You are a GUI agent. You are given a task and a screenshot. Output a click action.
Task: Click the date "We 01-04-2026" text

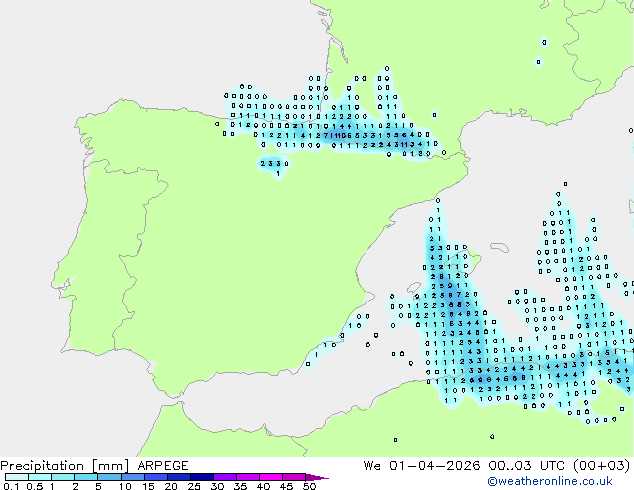pyautogui.click(x=422, y=466)
